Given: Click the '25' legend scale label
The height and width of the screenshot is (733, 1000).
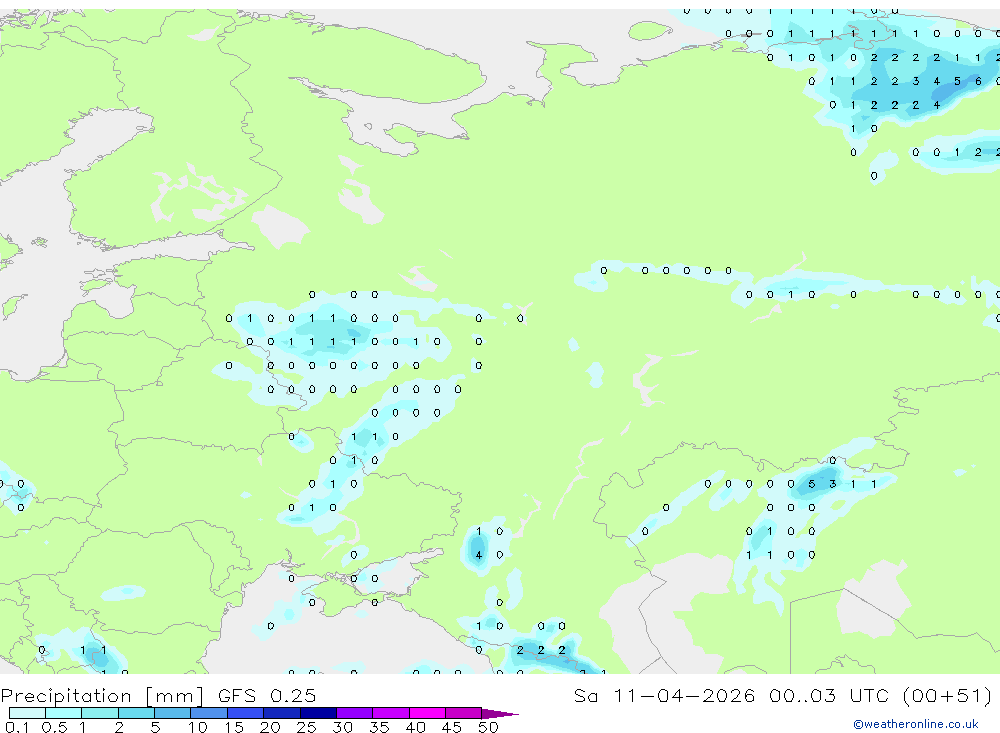Looking at the screenshot, I should [x=306, y=727].
